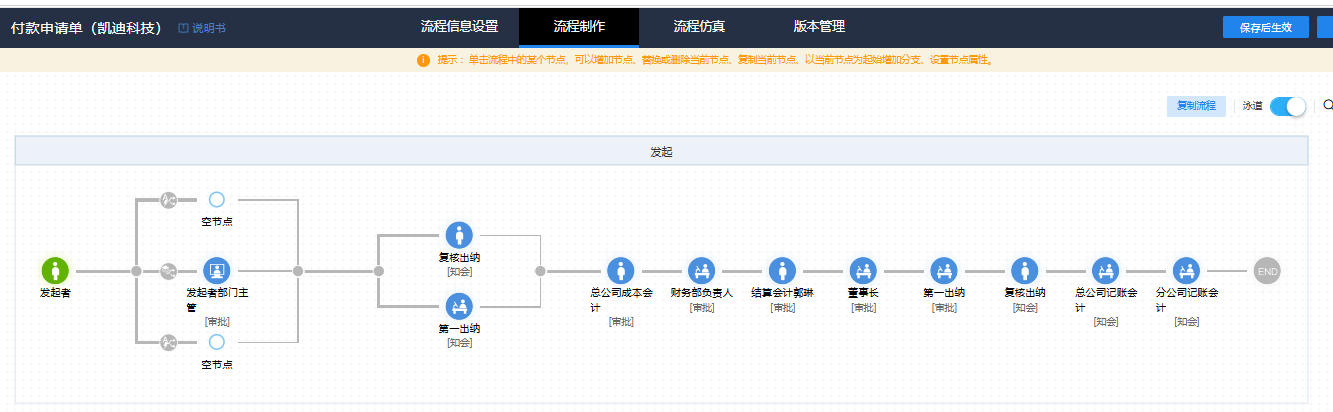This screenshot has width=1333, height=412.
Task: Click the 保存后生效 button
Action: pyautogui.click(x=1265, y=27)
